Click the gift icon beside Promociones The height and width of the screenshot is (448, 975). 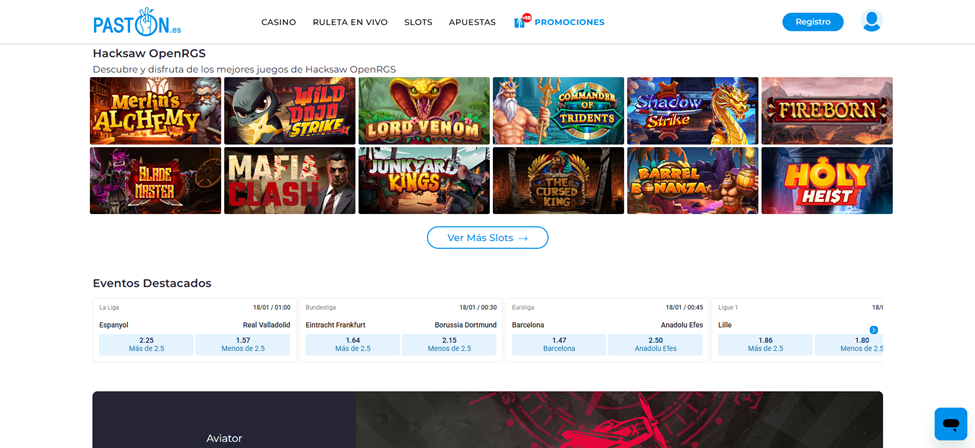521,21
